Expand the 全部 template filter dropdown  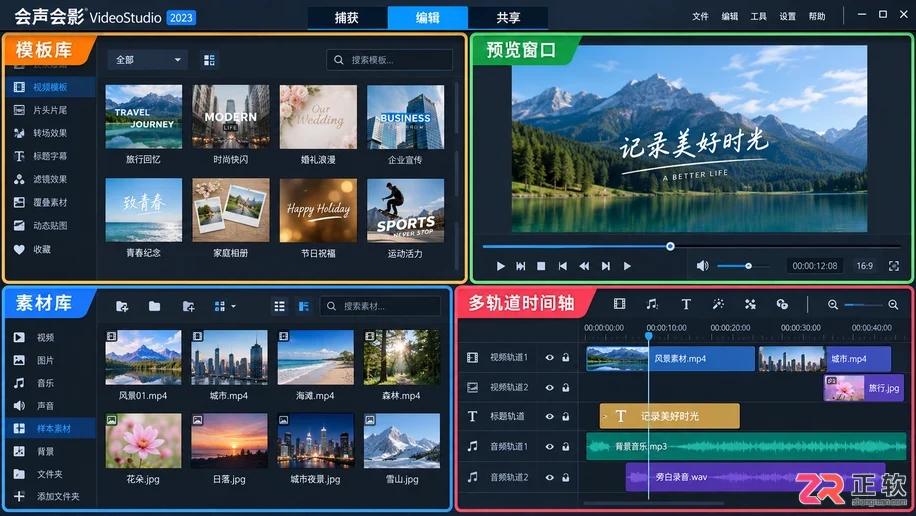pyautogui.click(x=147, y=60)
